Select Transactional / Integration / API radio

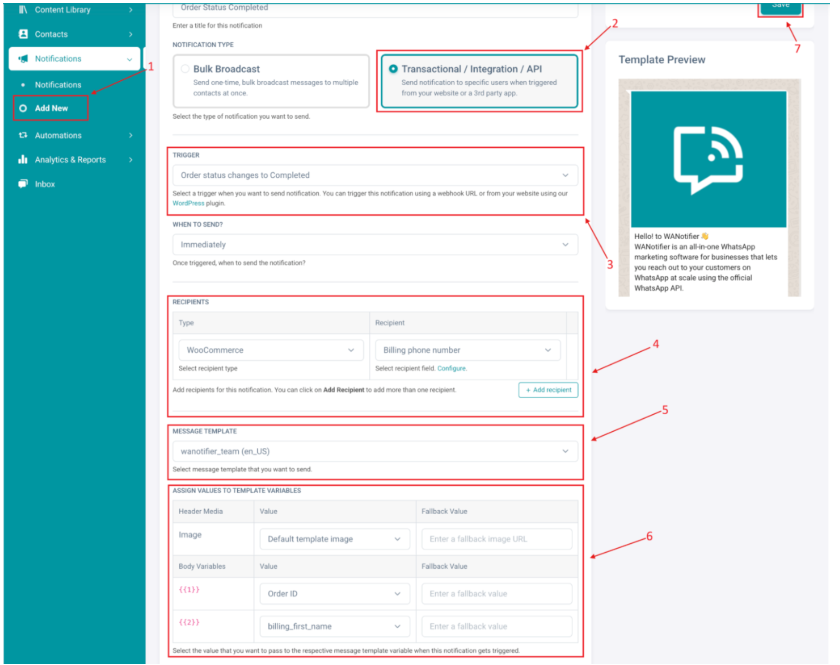click(x=393, y=69)
